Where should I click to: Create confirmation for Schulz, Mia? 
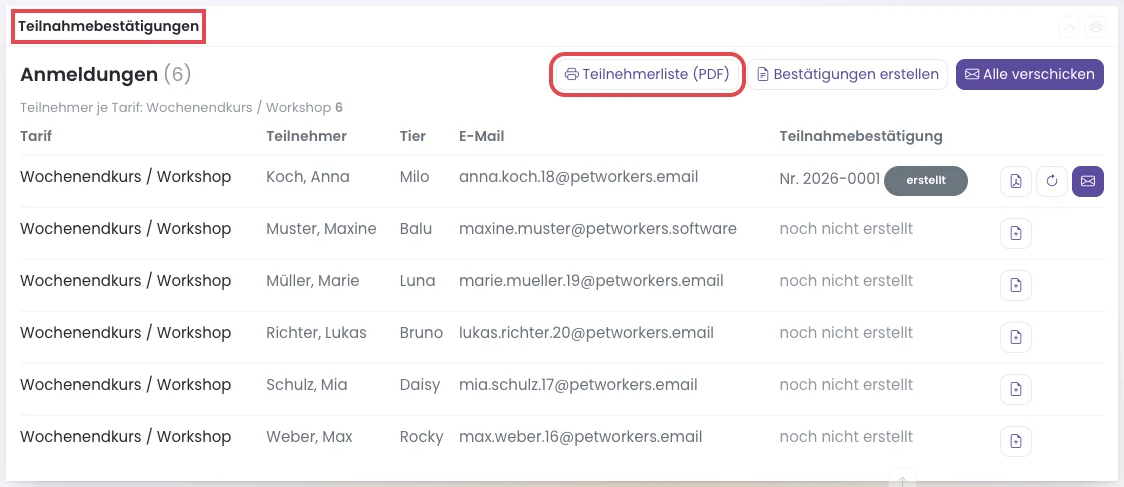pyautogui.click(x=1016, y=389)
